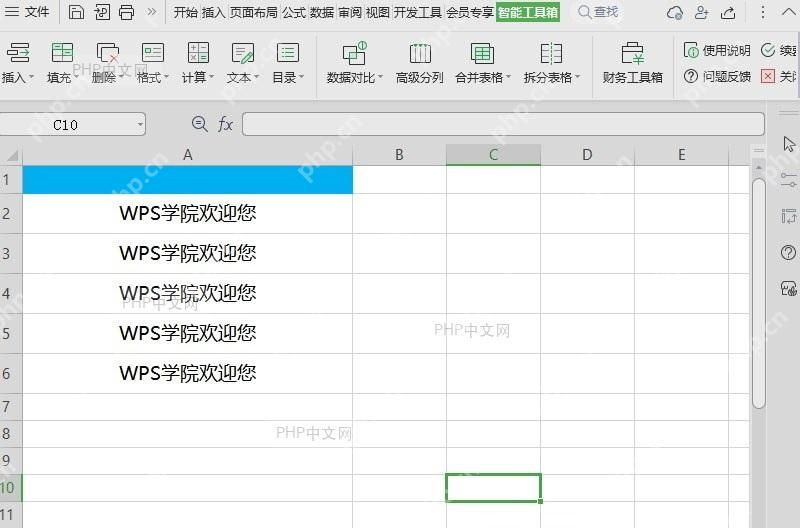Click the zoom magnifier icon by formula bar

[x=199, y=124]
